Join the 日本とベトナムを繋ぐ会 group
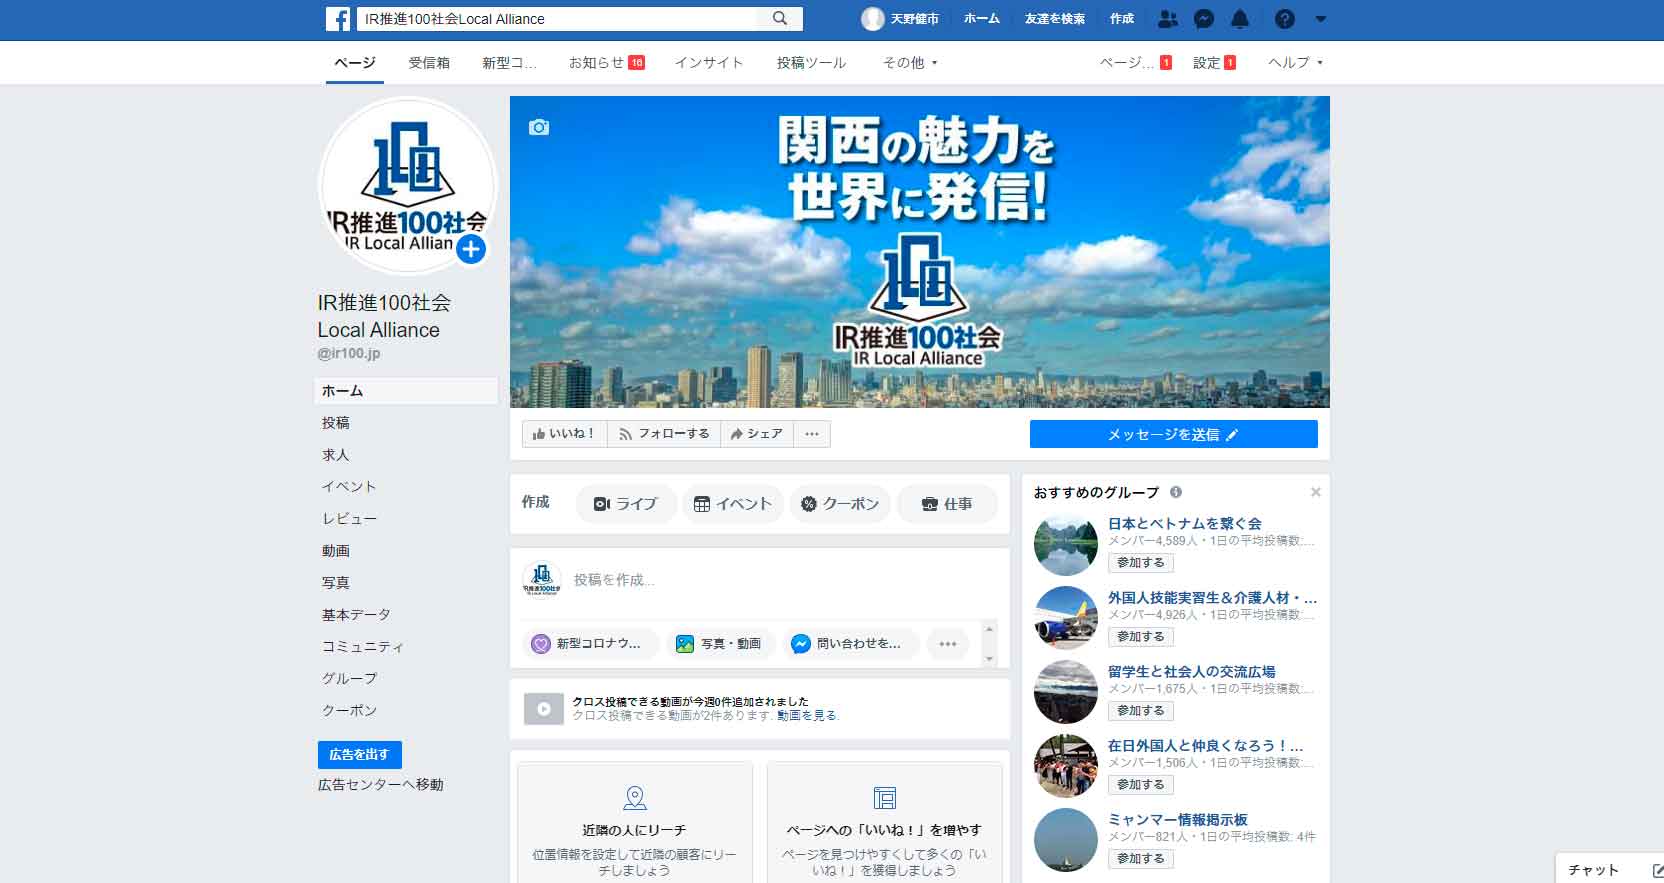The image size is (1664, 883). click(x=1140, y=563)
